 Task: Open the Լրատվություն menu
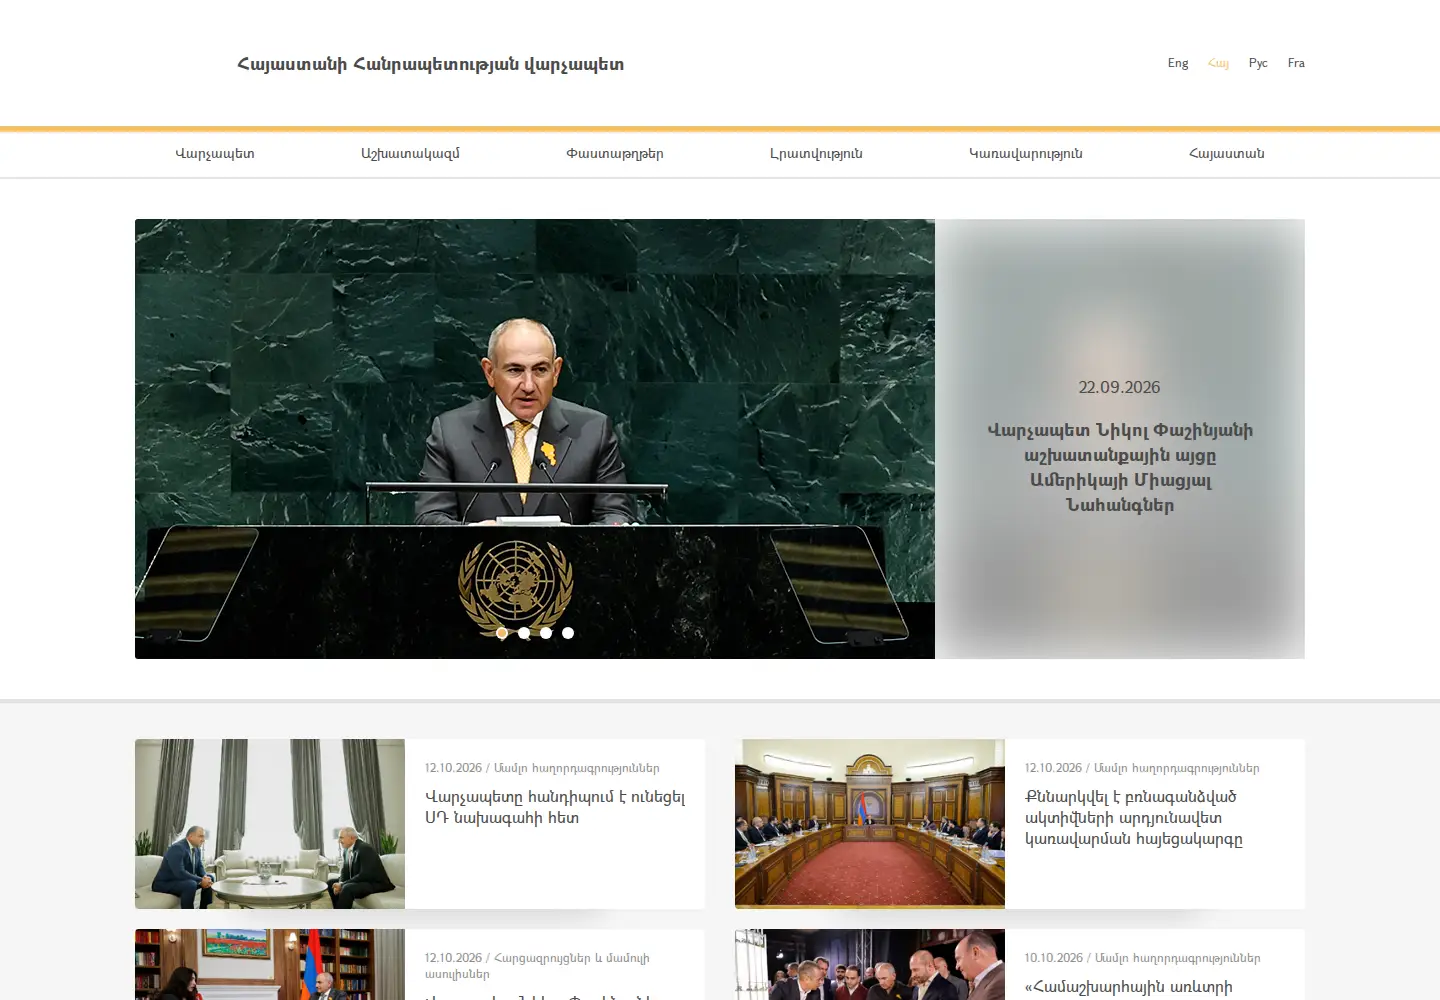pos(816,154)
